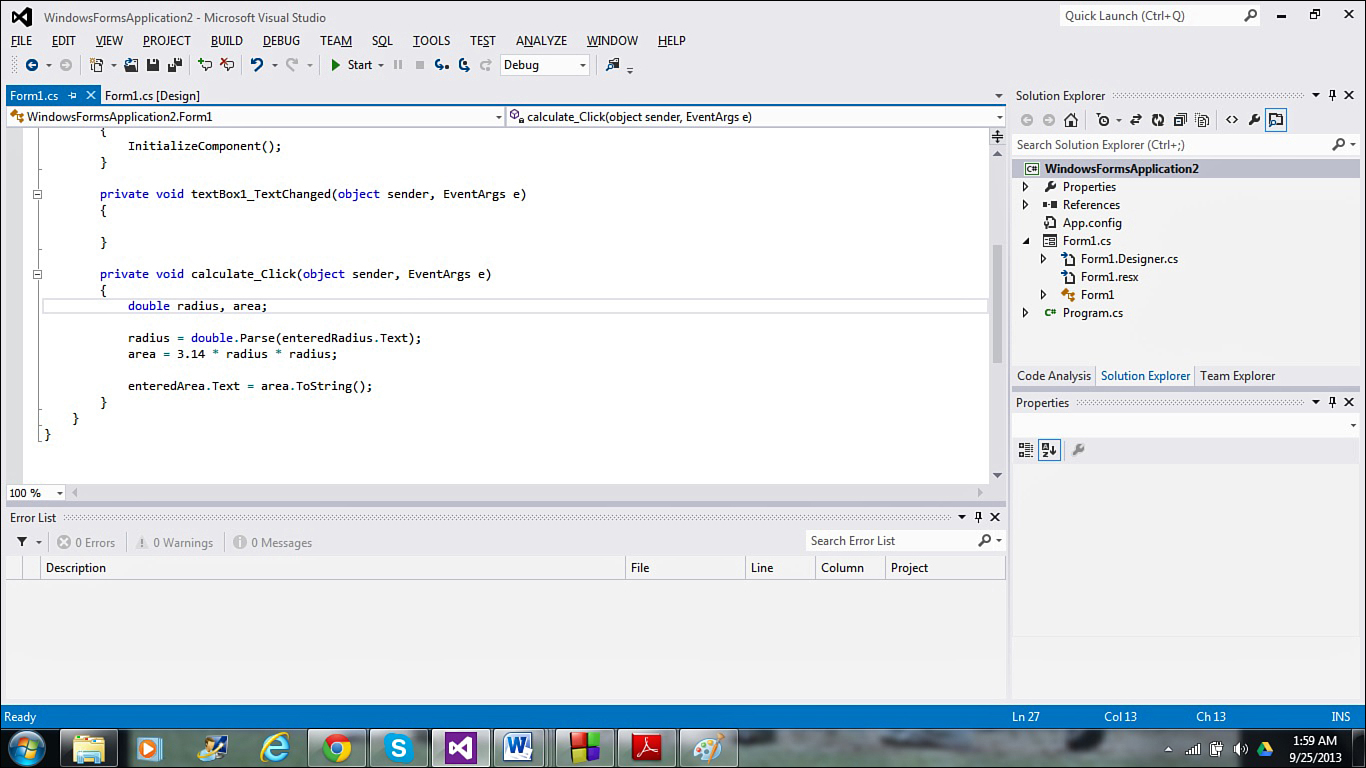Select Form1.resx in Solution Explorer
This screenshot has width=1366, height=768.
coord(1109,277)
